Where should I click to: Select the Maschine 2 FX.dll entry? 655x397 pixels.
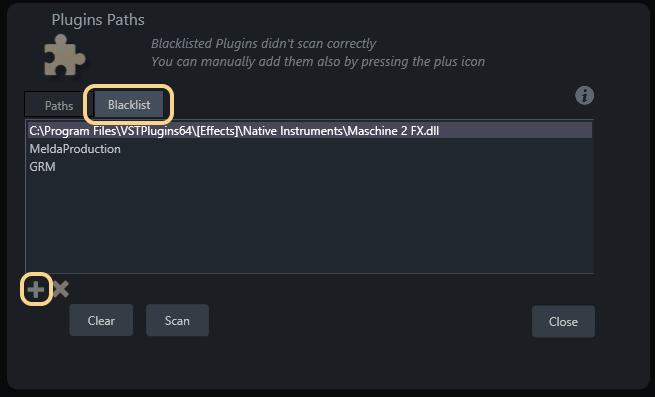pos(310,131)
